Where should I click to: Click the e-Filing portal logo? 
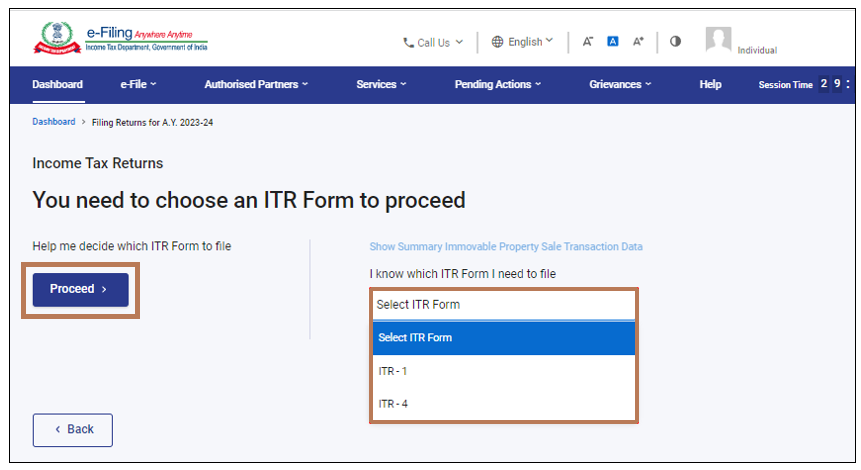(x=122, y=38)
